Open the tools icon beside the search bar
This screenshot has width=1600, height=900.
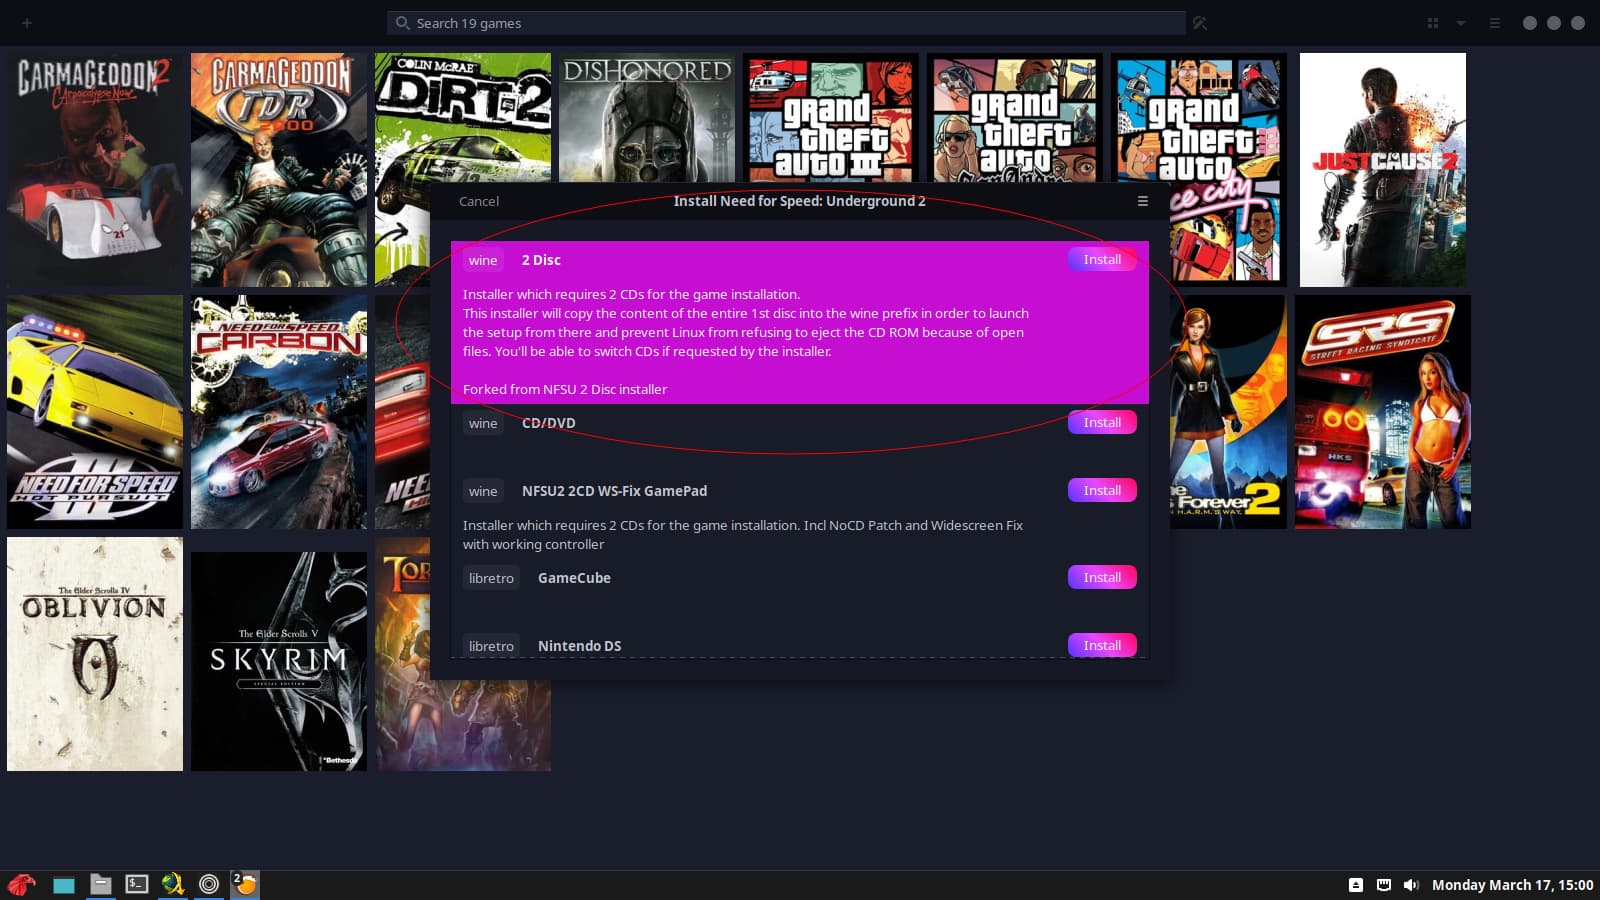click(x=1200, y=23)
